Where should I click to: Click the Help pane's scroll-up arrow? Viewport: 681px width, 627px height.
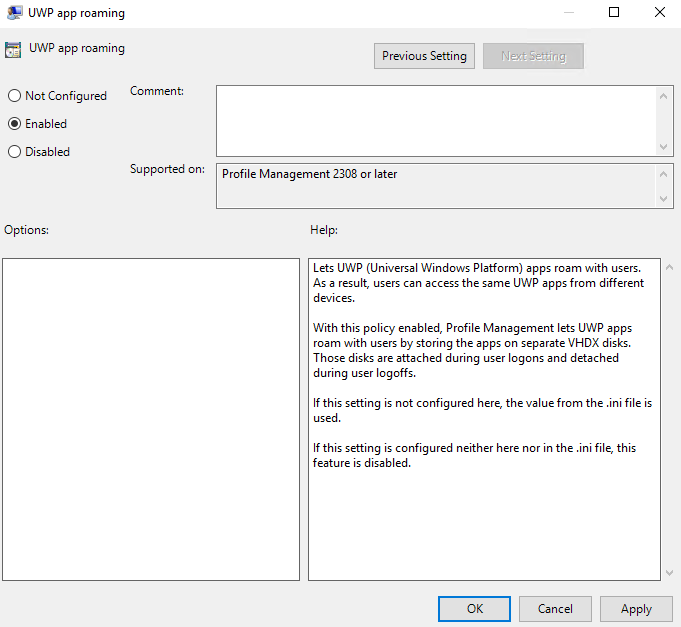pyautogui.click(x=669, y=266)
